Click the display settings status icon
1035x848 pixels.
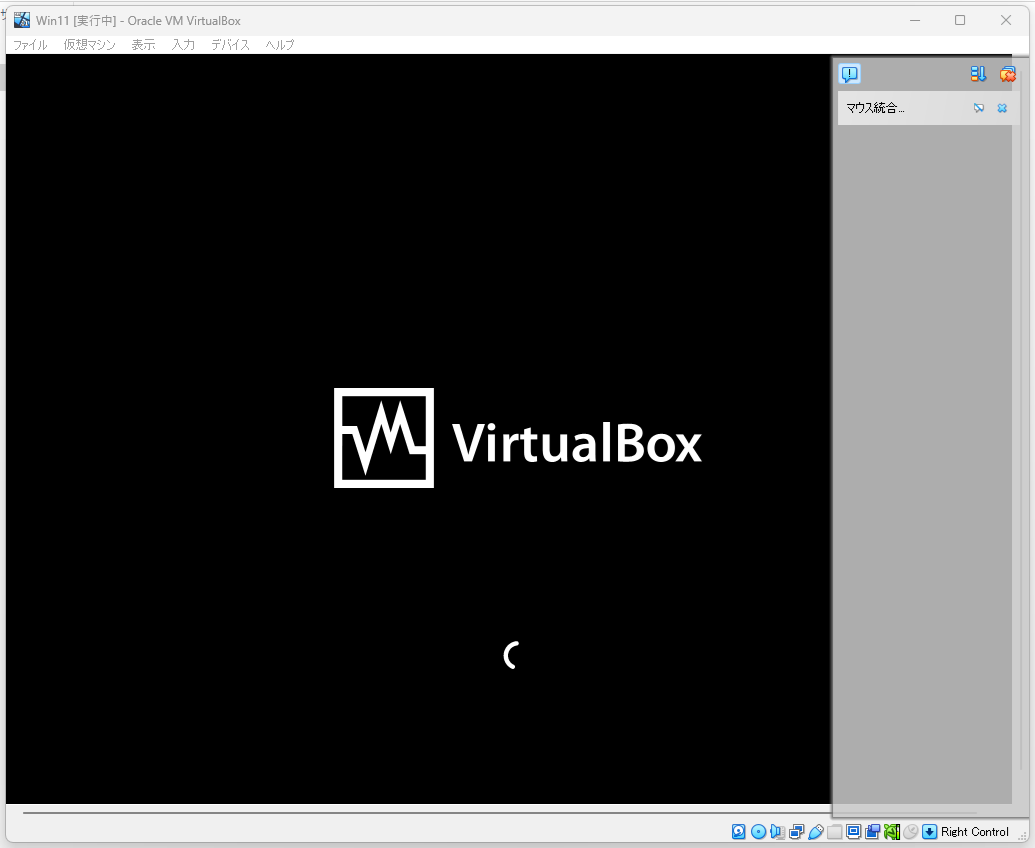click(853, 832)
